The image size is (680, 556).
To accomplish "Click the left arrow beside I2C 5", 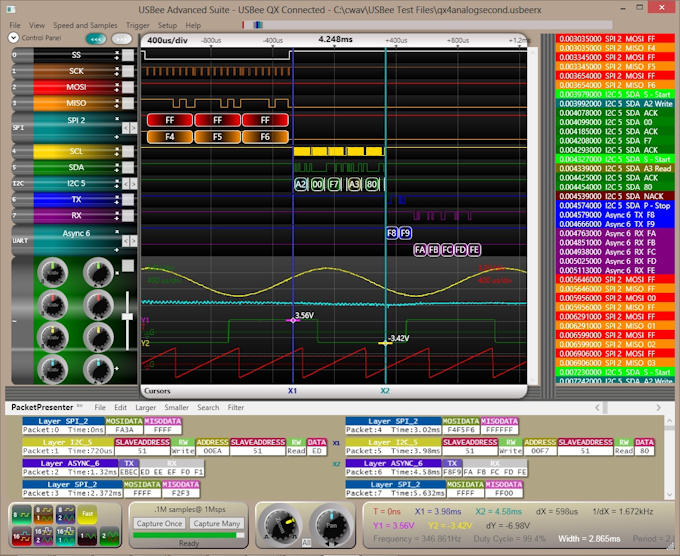I will (x=125, y=184).
